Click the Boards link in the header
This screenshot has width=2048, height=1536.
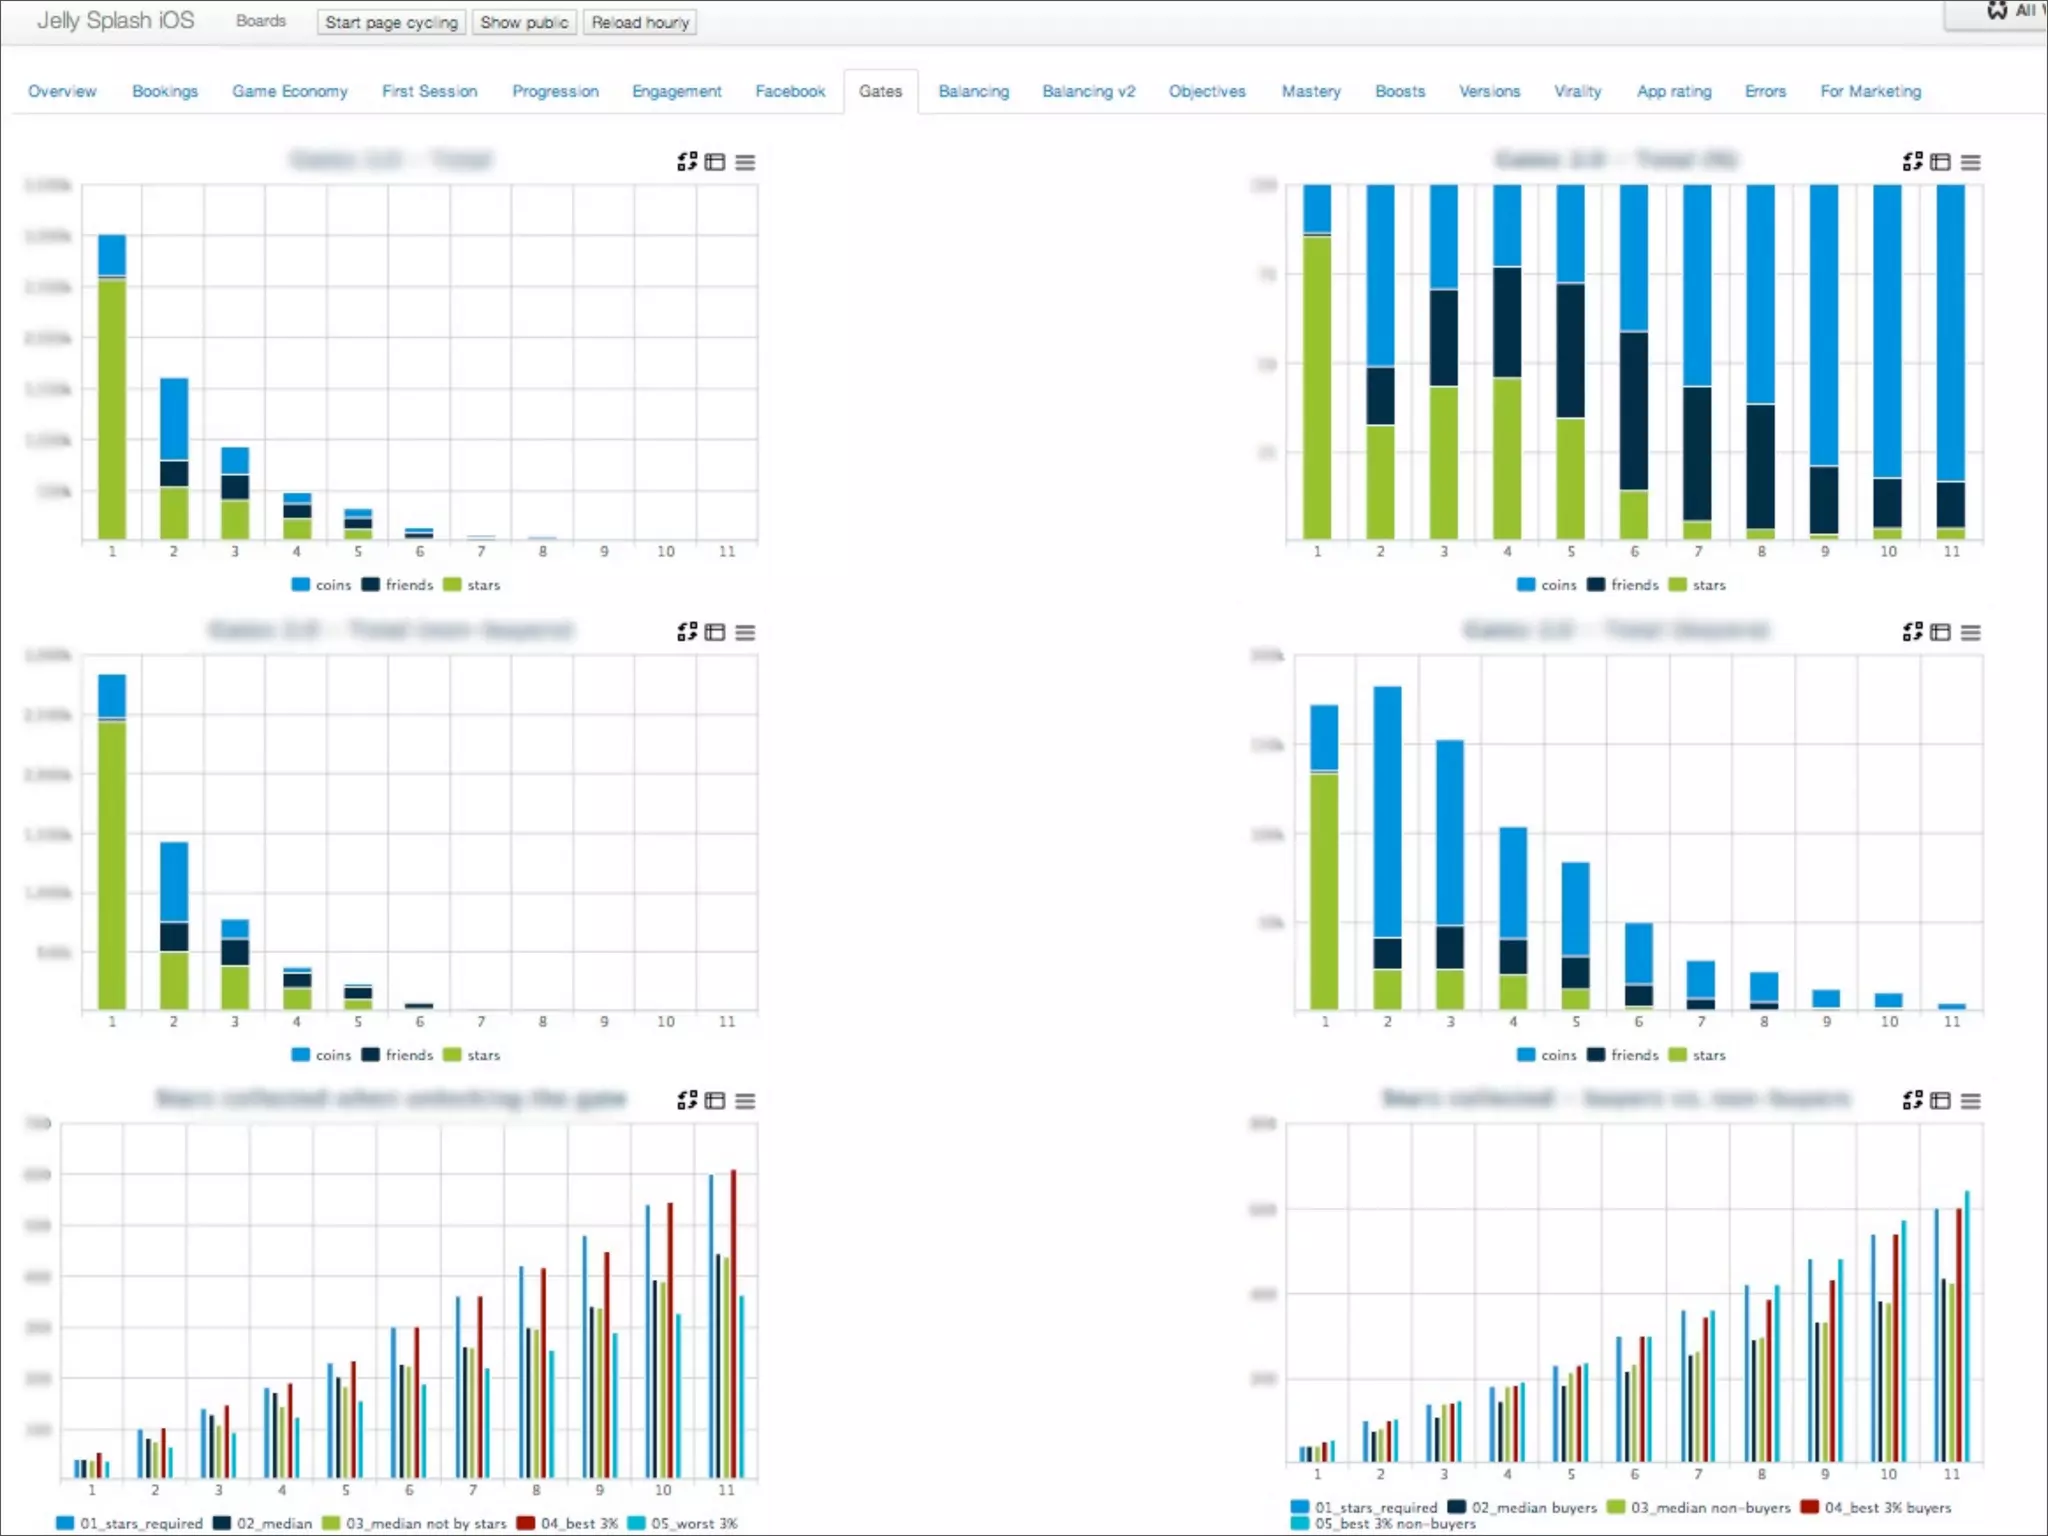coord(260,21)
